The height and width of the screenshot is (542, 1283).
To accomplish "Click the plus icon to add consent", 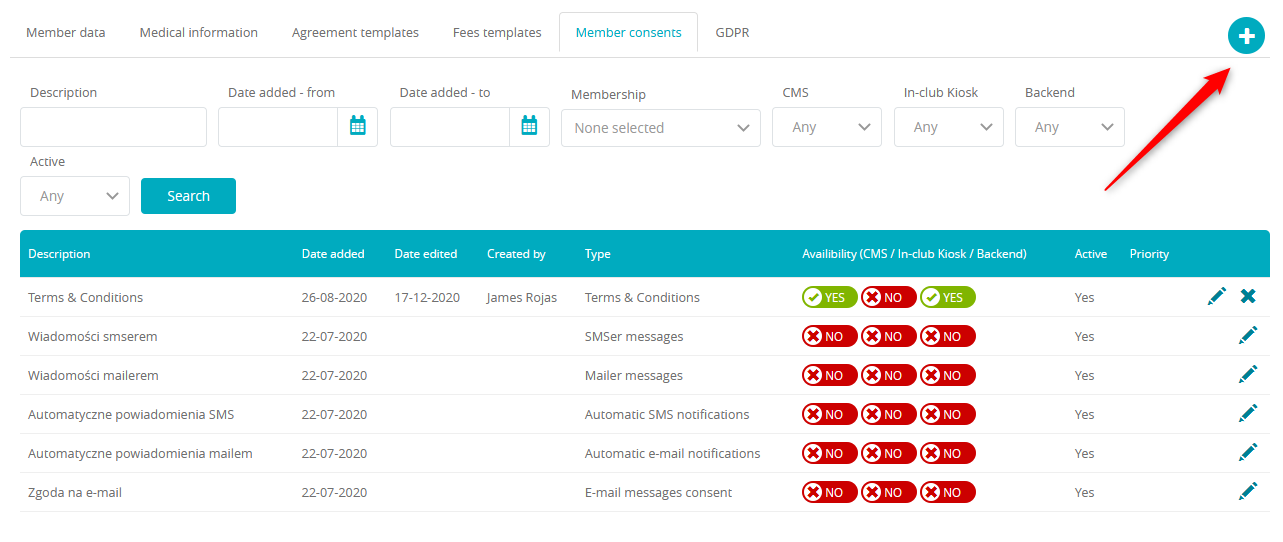I will click(x=1246, y=37).
